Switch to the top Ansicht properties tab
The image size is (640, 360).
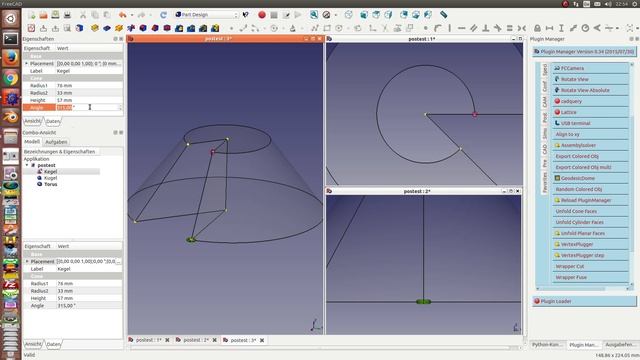coord(33,121)
